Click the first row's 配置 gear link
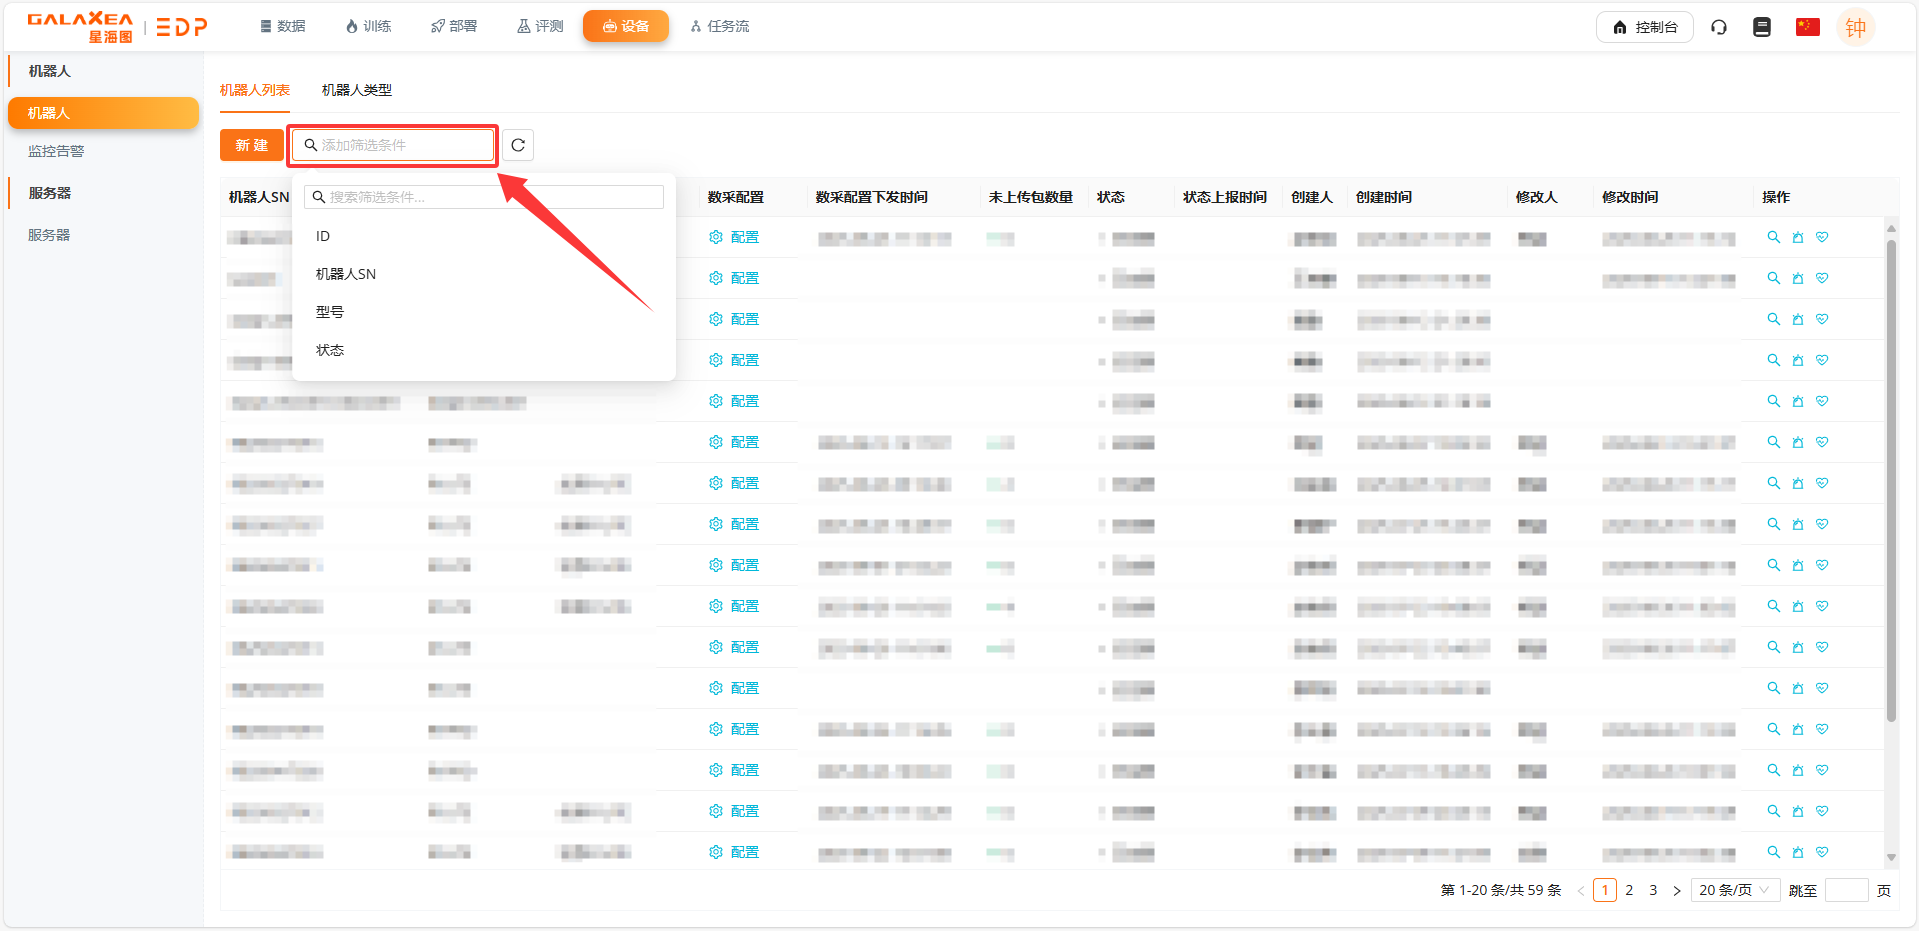1919x931 pixels. [735, 237]
